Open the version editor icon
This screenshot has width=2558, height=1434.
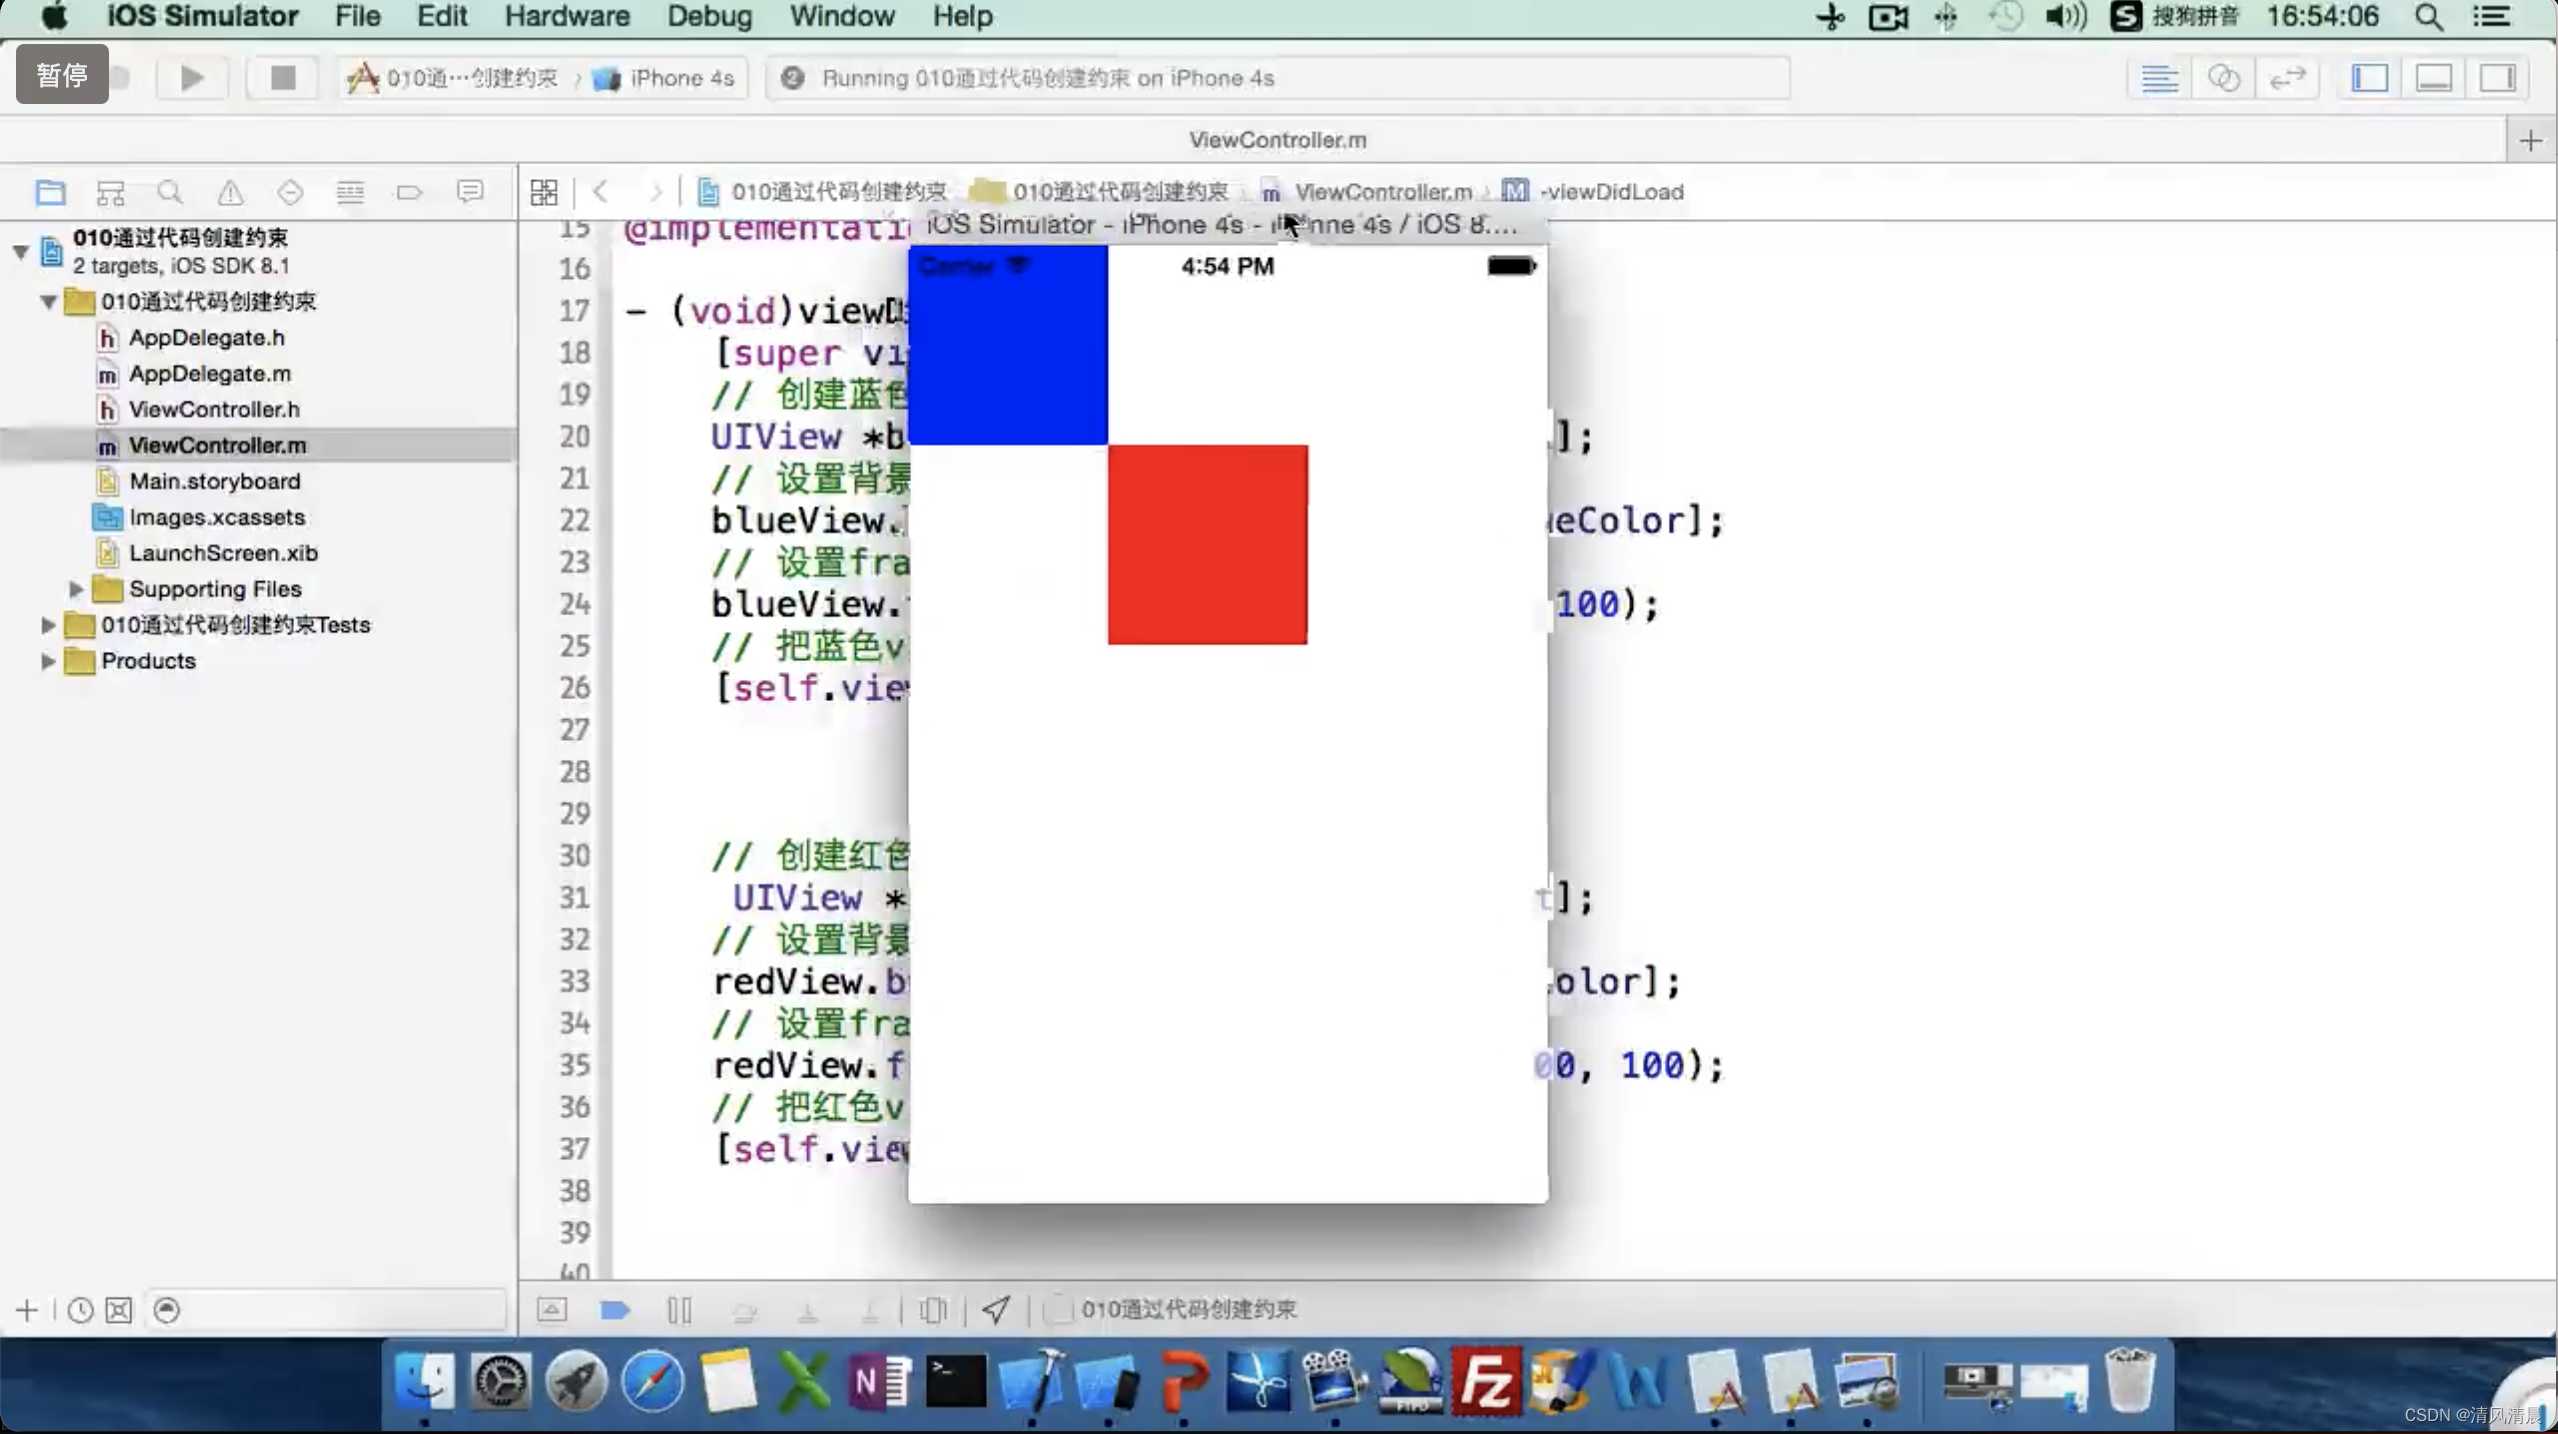coord(2287,78)
